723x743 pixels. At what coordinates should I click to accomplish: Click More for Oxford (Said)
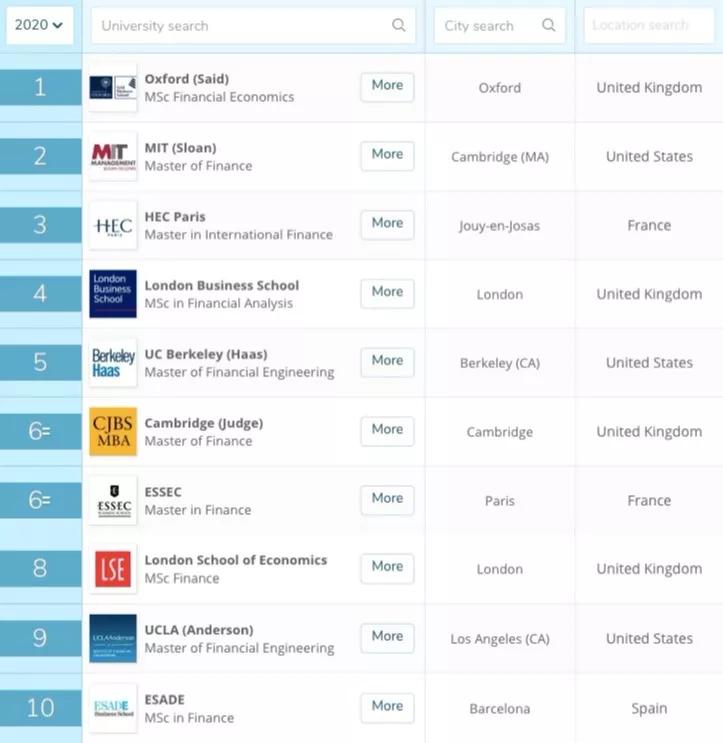pos(387,87)
